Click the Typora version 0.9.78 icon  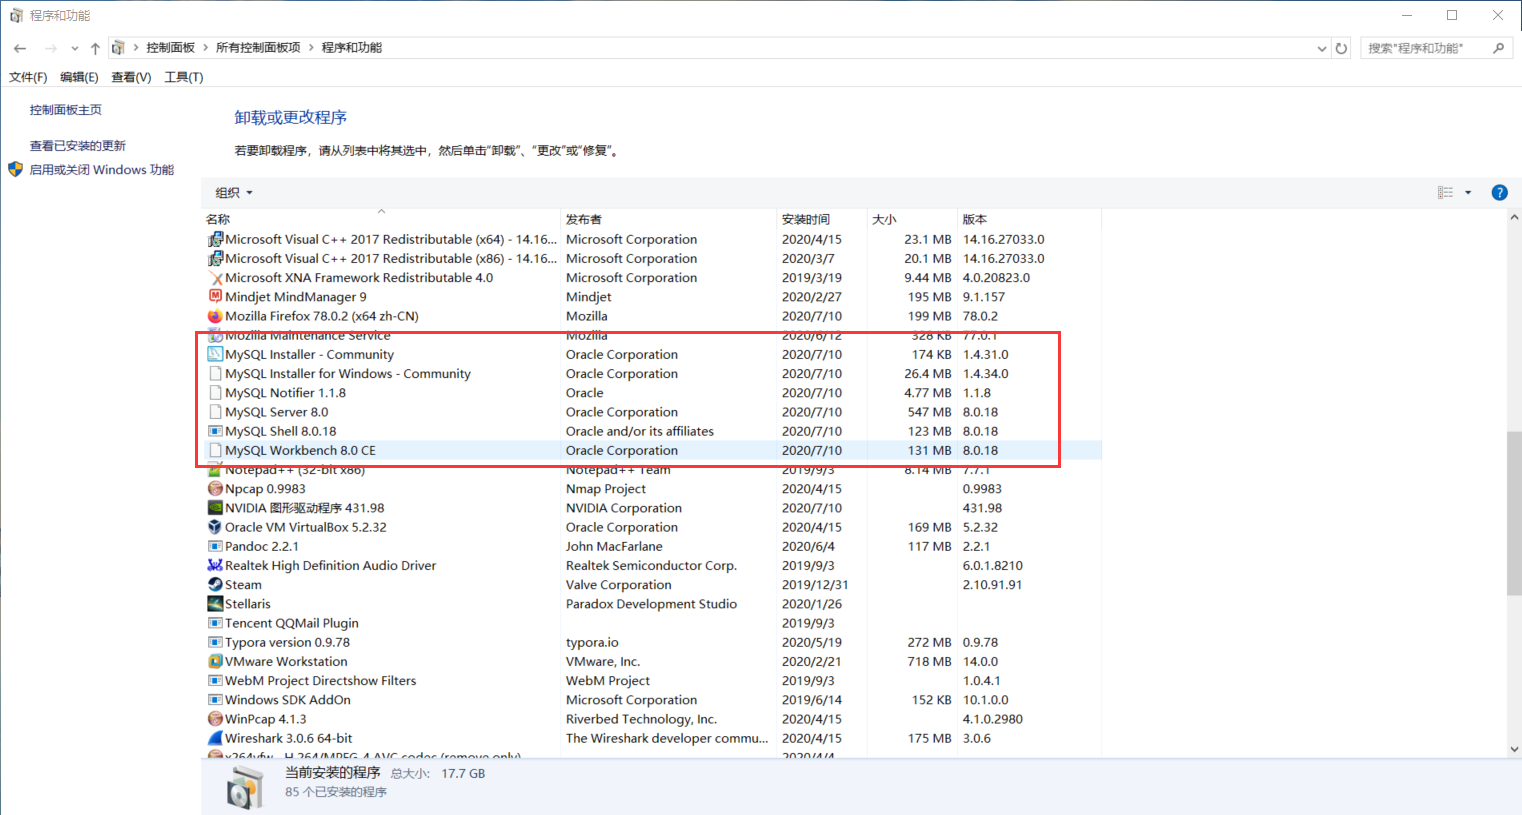[215, 643]
